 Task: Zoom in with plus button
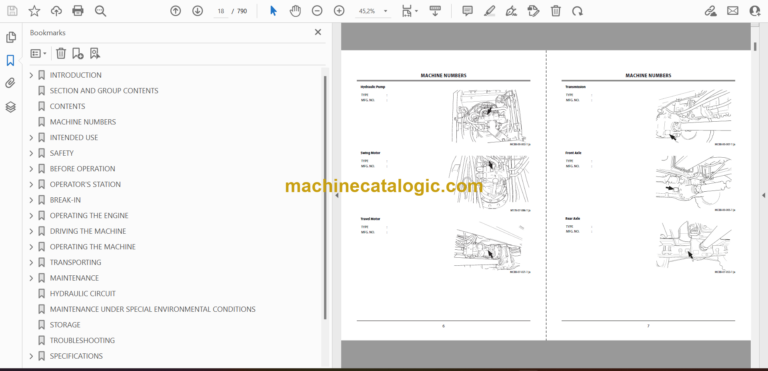339,11
